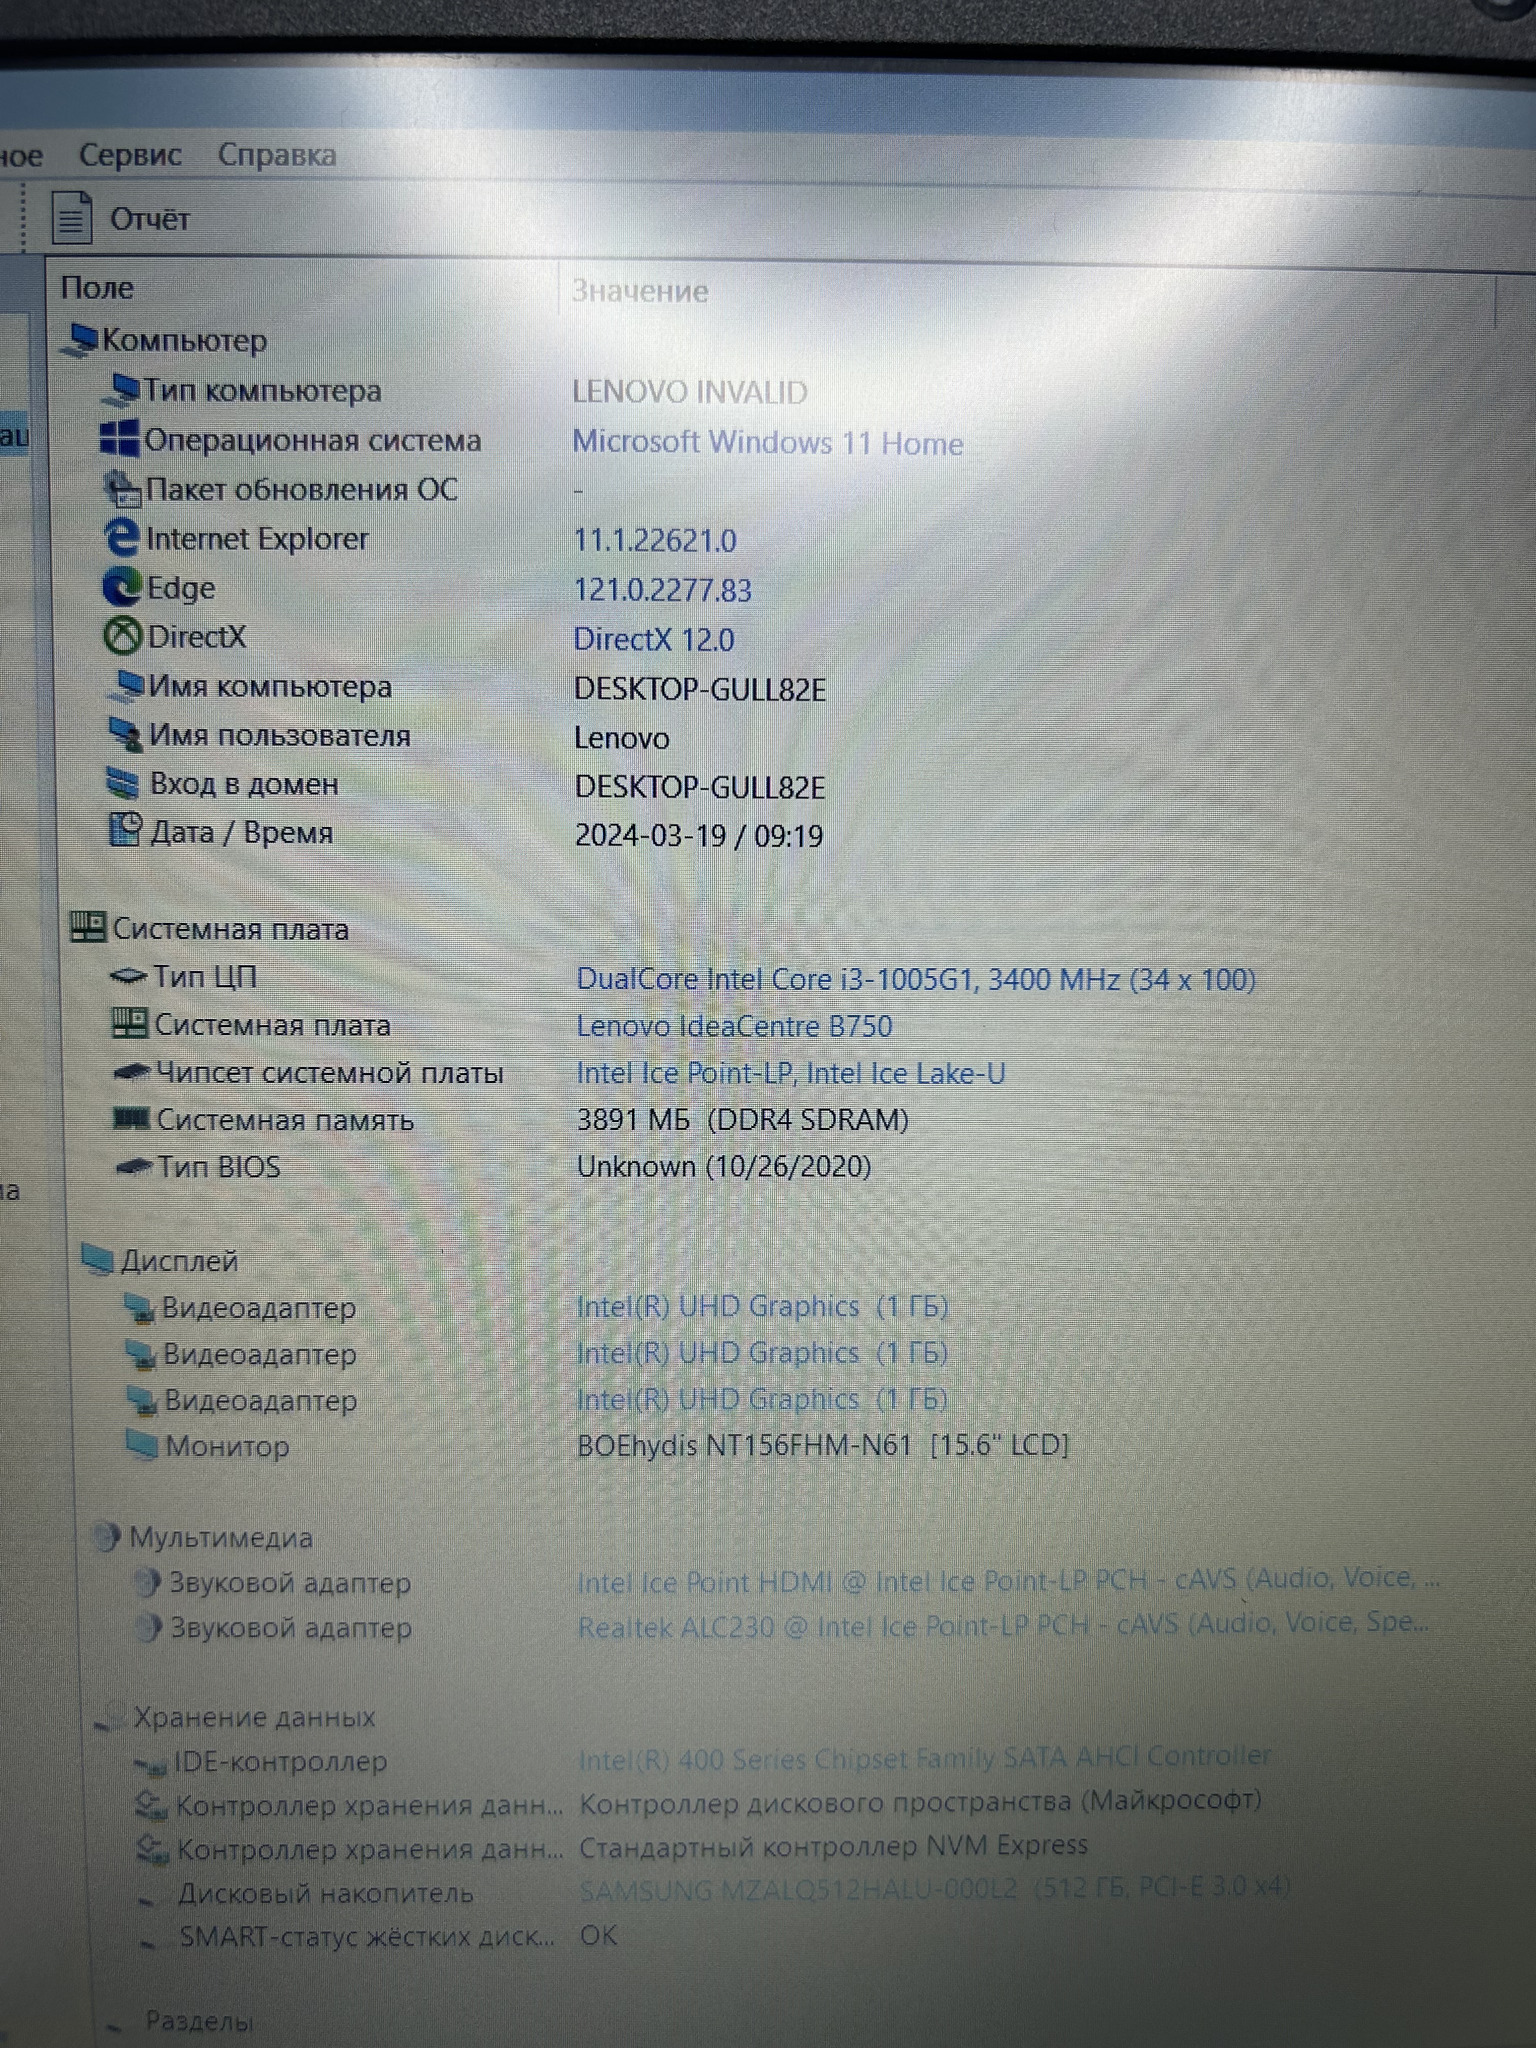This screenshot has width=1536, height=2048.
Task: Click the Тип BIOS chip icon
Action: coord(135,1166)
